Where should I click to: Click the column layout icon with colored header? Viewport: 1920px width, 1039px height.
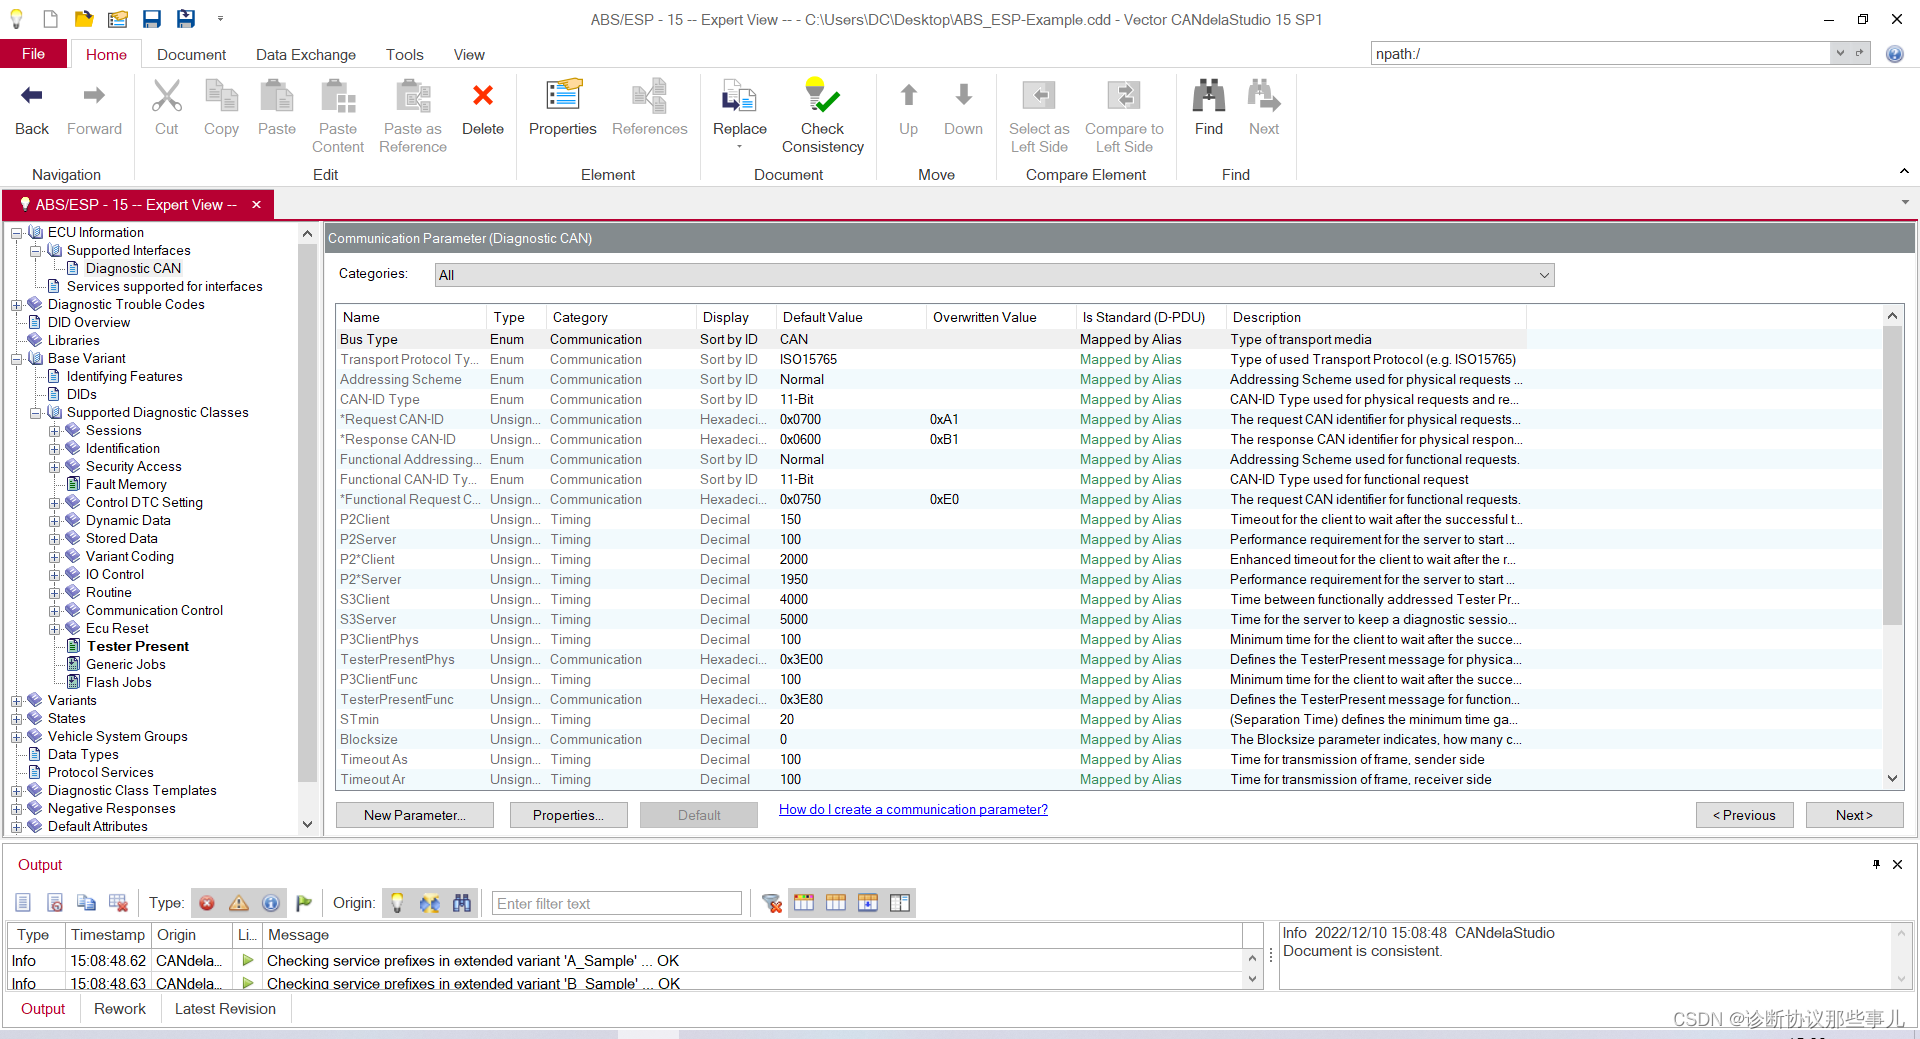(x=804, y=903)
